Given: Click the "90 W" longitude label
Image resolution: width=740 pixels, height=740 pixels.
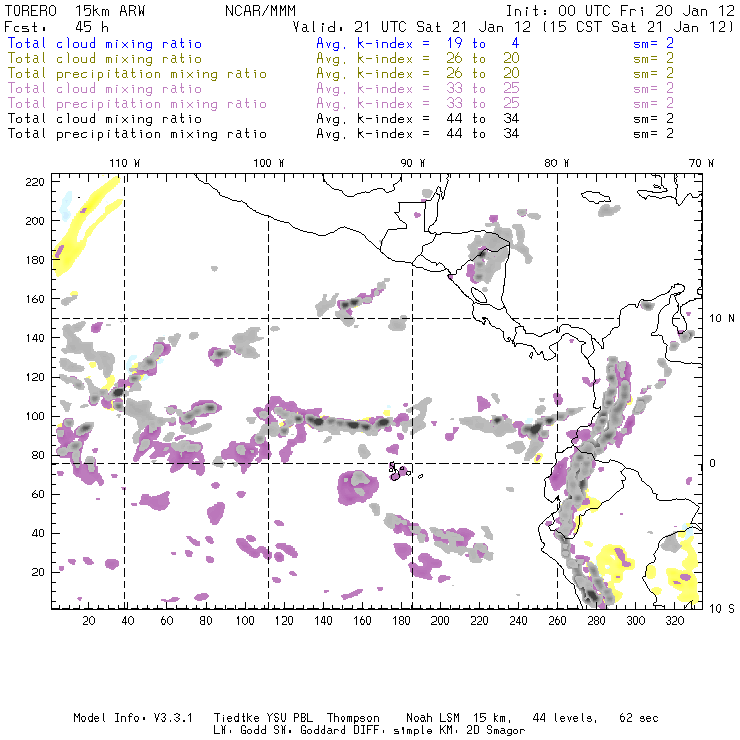Looking at the screenshot, I should (x=413, y=163).
